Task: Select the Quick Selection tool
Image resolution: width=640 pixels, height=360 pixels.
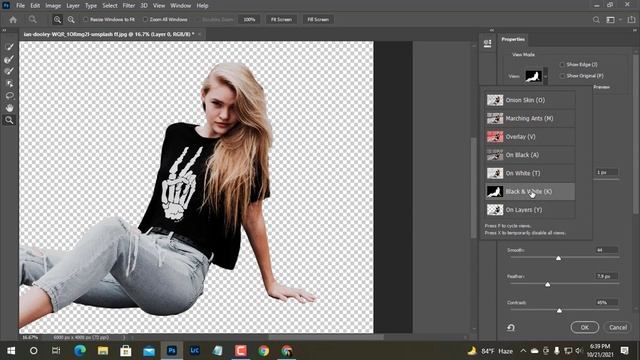Action: coord(9,47)
